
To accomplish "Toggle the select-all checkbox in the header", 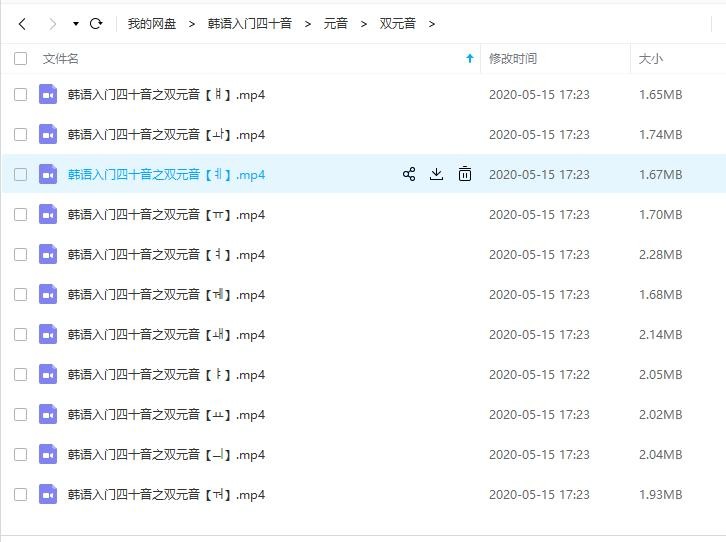I will pos(21,59).
